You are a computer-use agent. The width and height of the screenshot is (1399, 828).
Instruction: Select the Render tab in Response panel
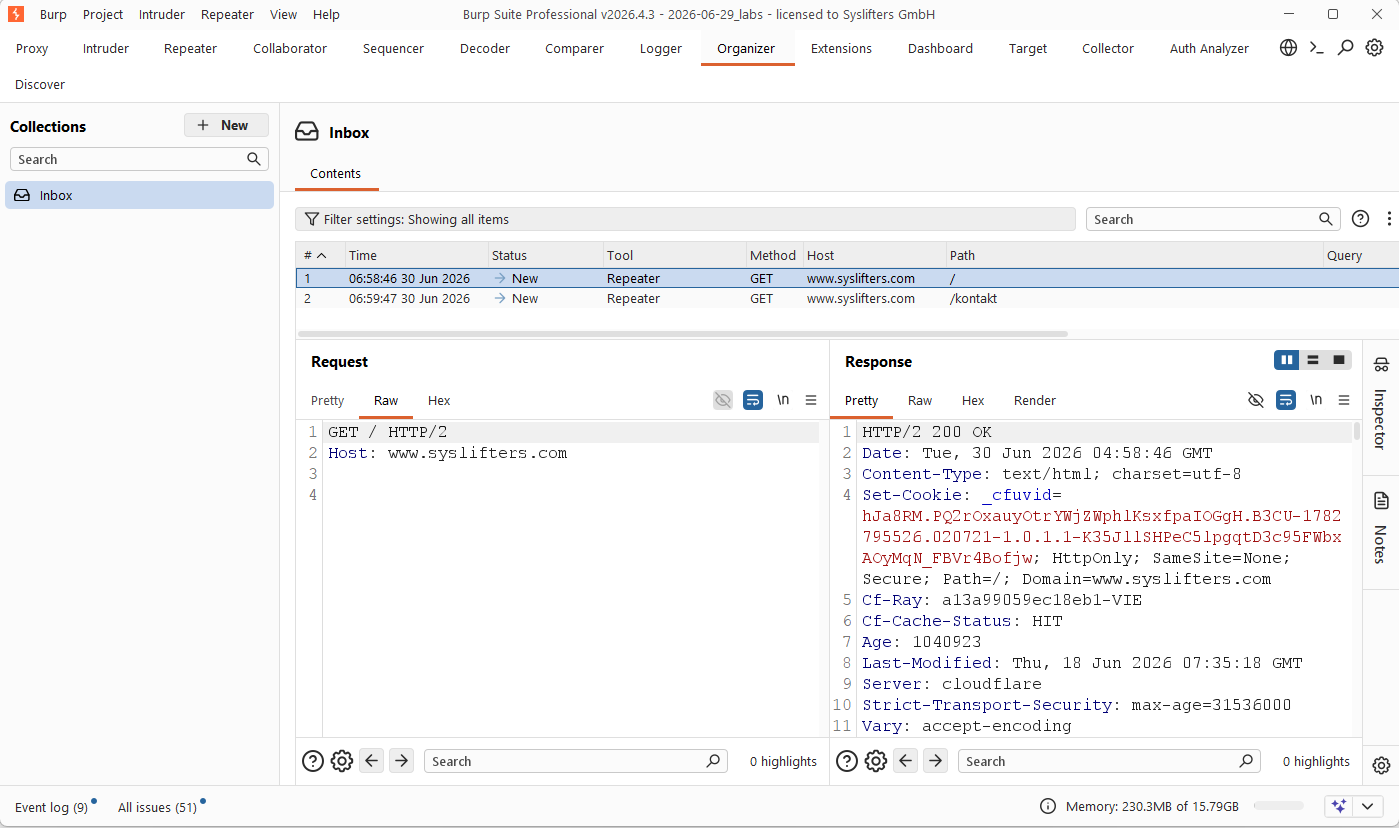tap(1035, 400)
